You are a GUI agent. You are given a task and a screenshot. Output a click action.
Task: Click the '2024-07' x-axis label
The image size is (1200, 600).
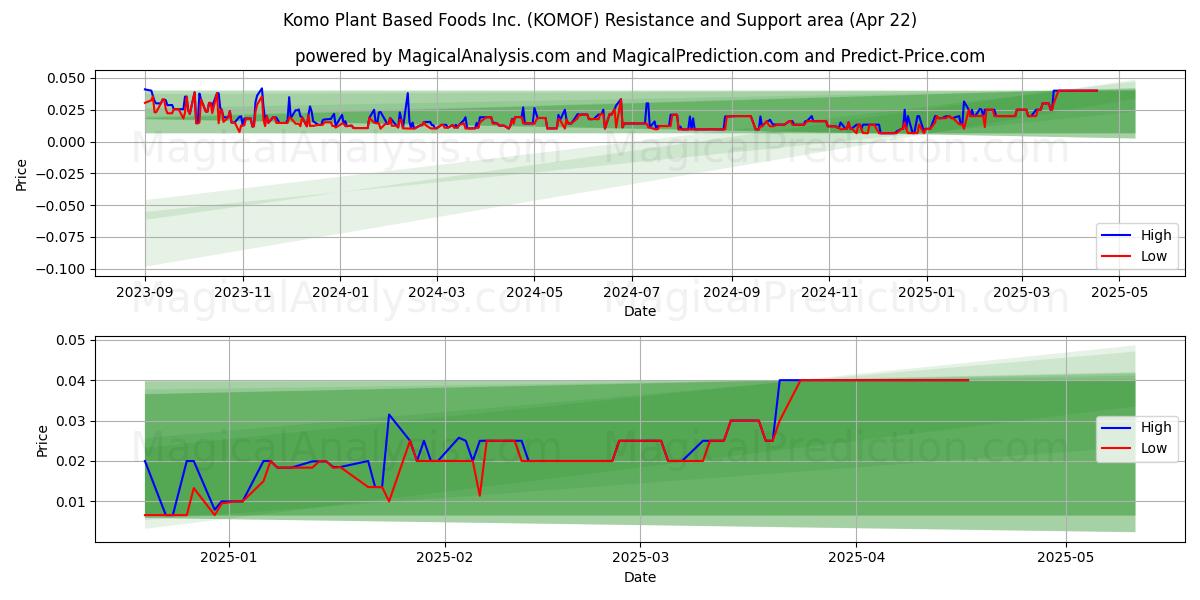pos(632,292)
